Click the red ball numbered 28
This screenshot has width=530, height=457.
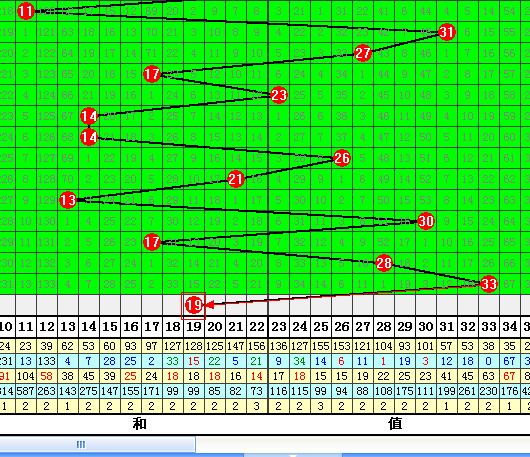(384, 263)
